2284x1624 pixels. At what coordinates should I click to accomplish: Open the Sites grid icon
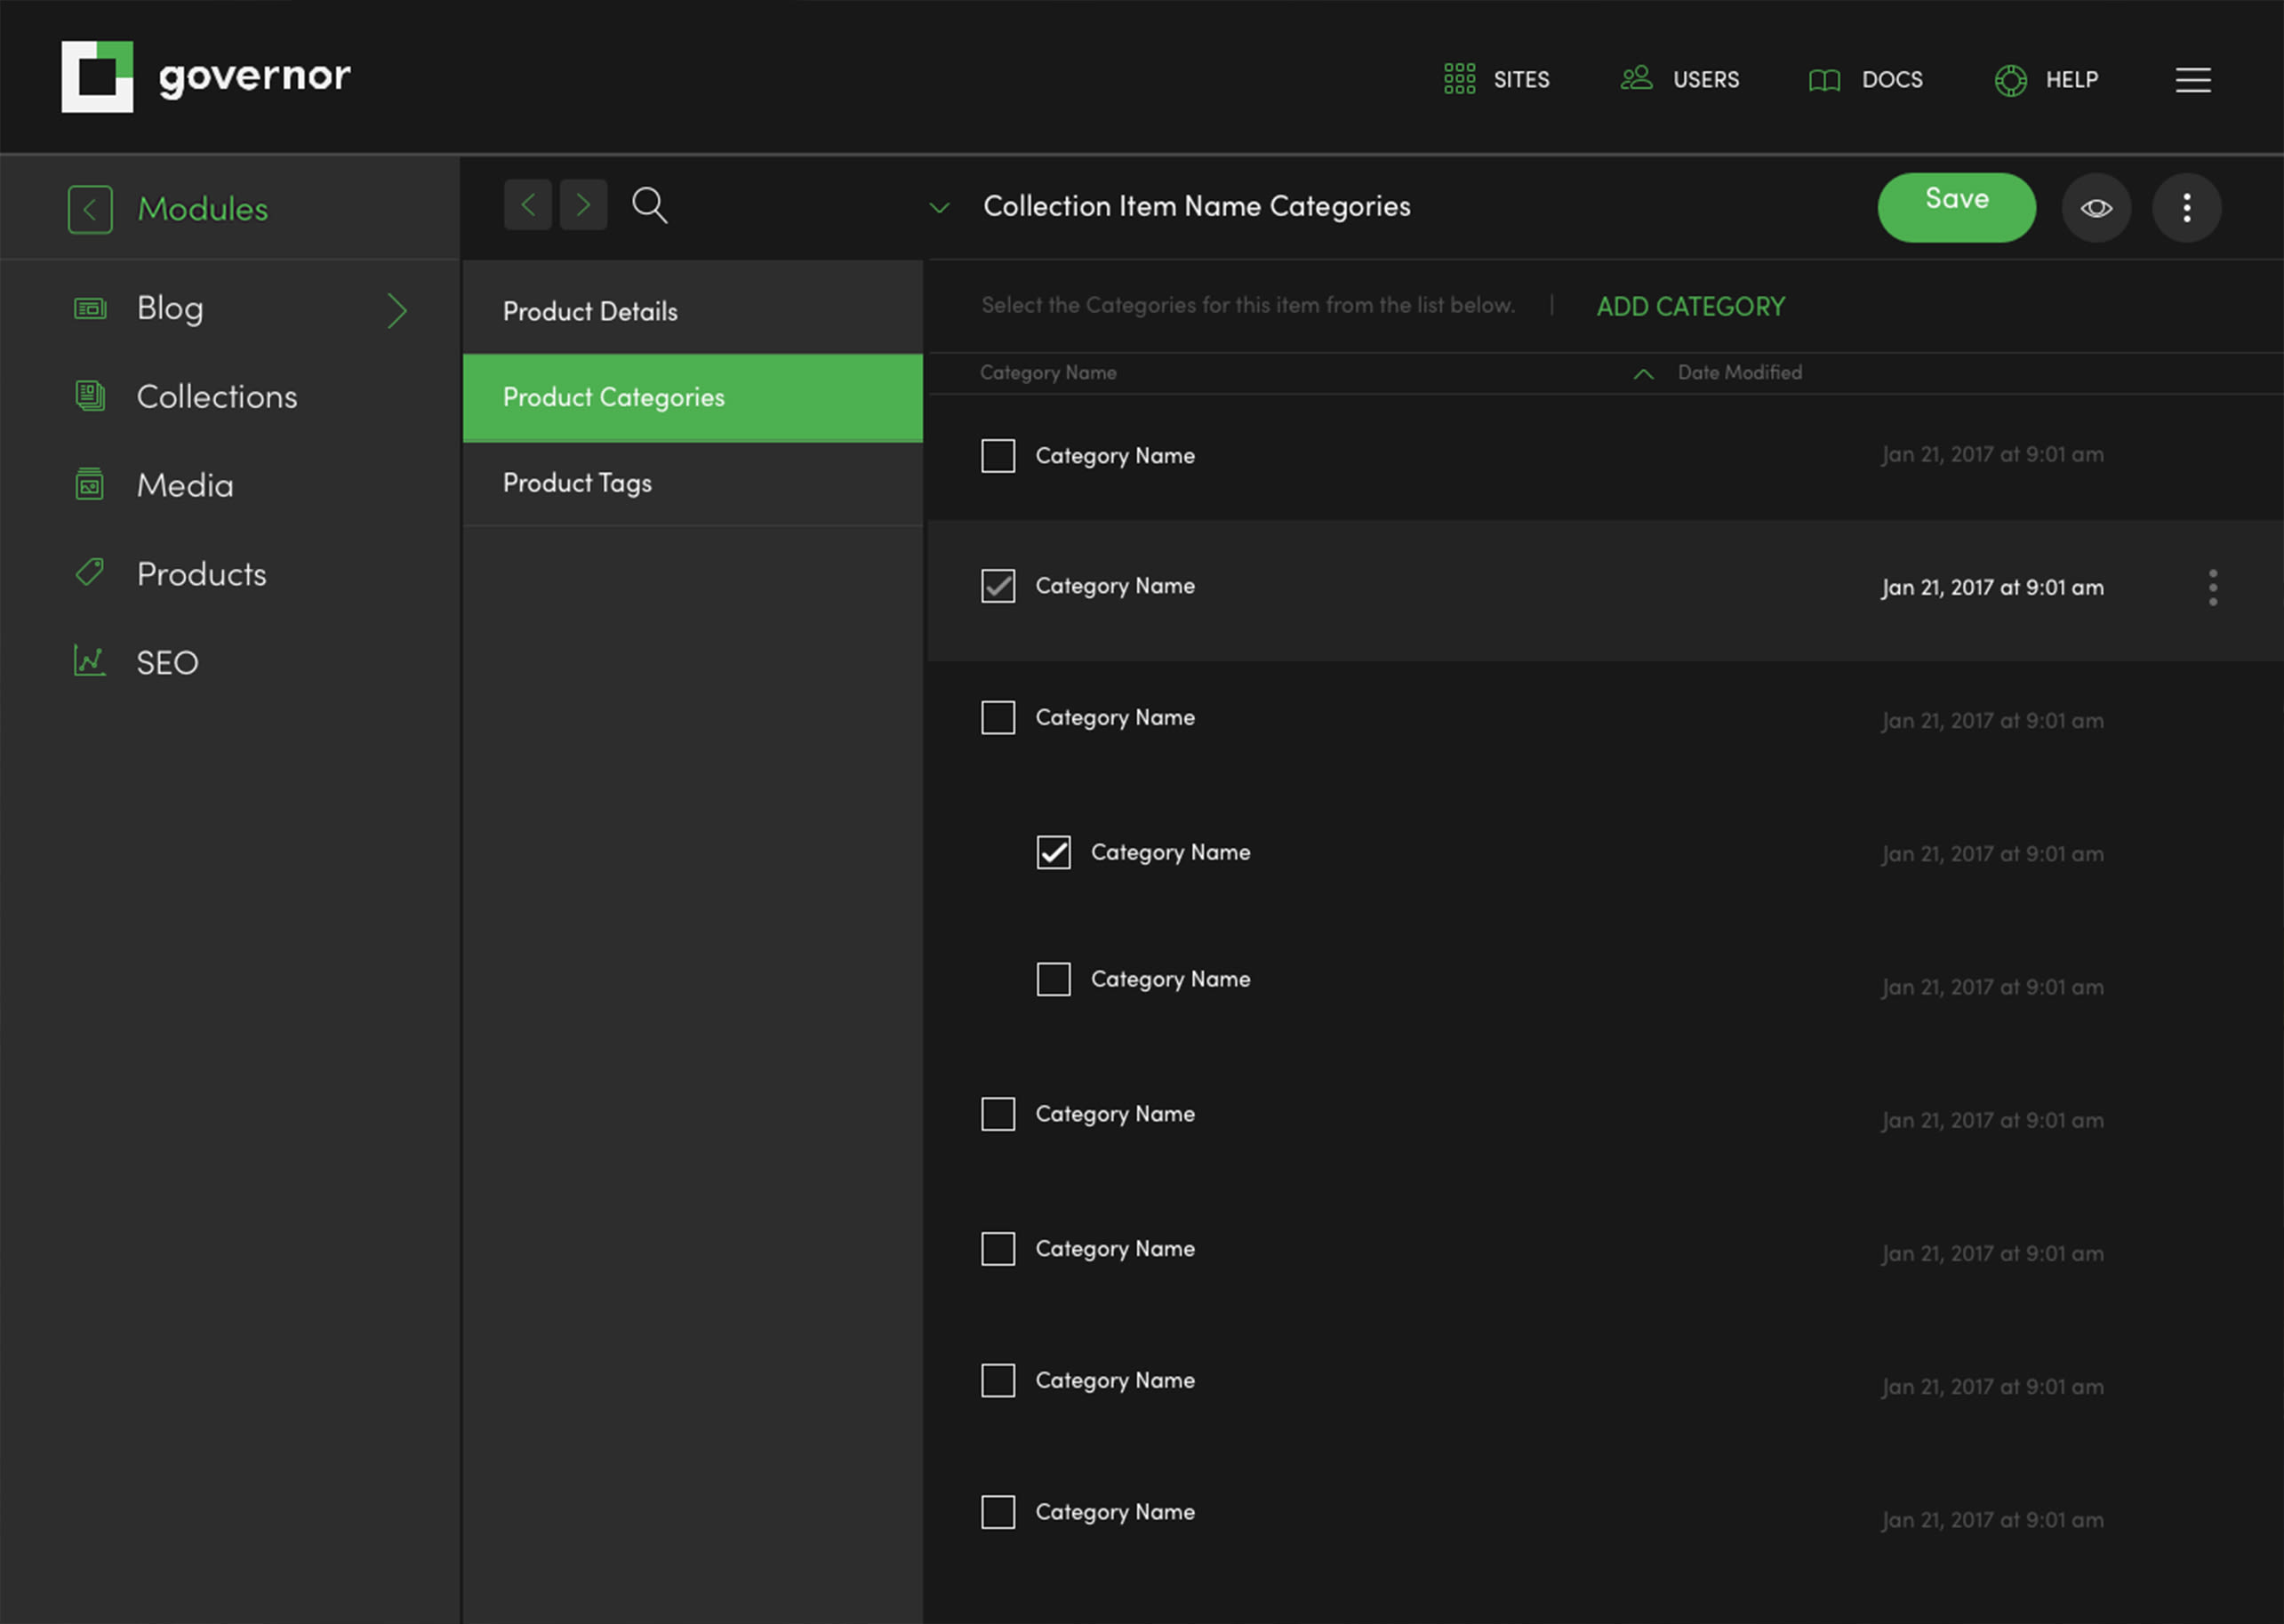(x=1459, y=79)
